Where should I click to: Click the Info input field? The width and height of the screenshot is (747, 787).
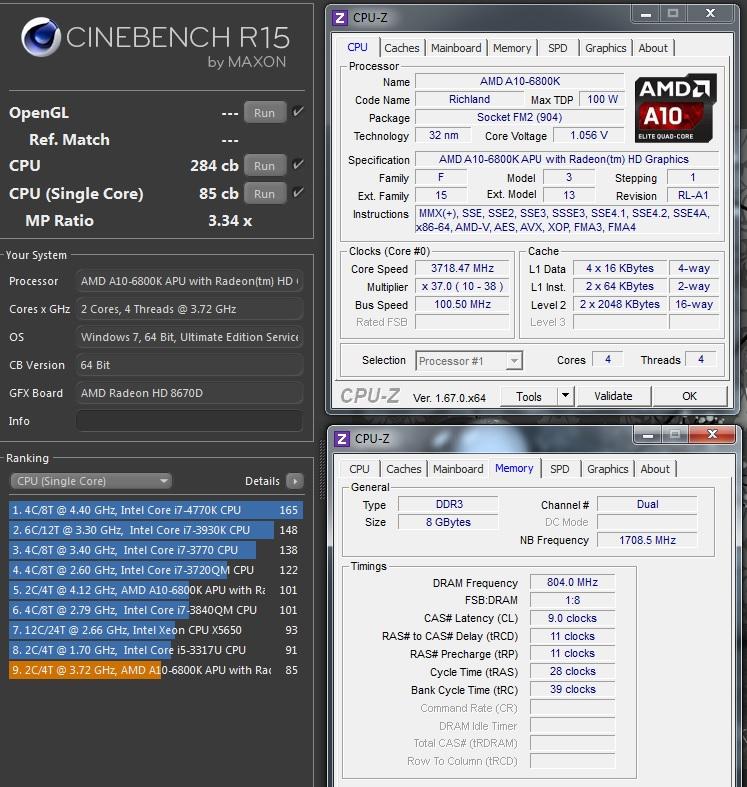[x=189, y=421]
